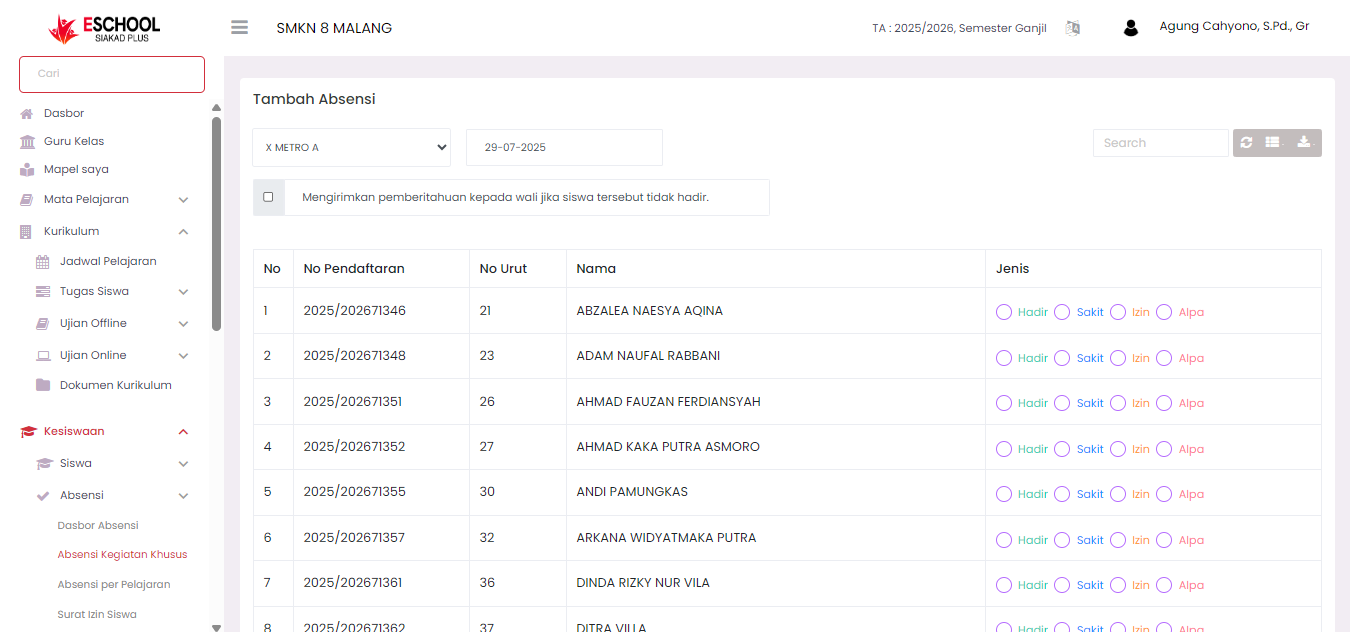The image size is (1350, 632).
Task: Refresh the attendance table
Action: pyautogui.click(x=1246, y=143)
